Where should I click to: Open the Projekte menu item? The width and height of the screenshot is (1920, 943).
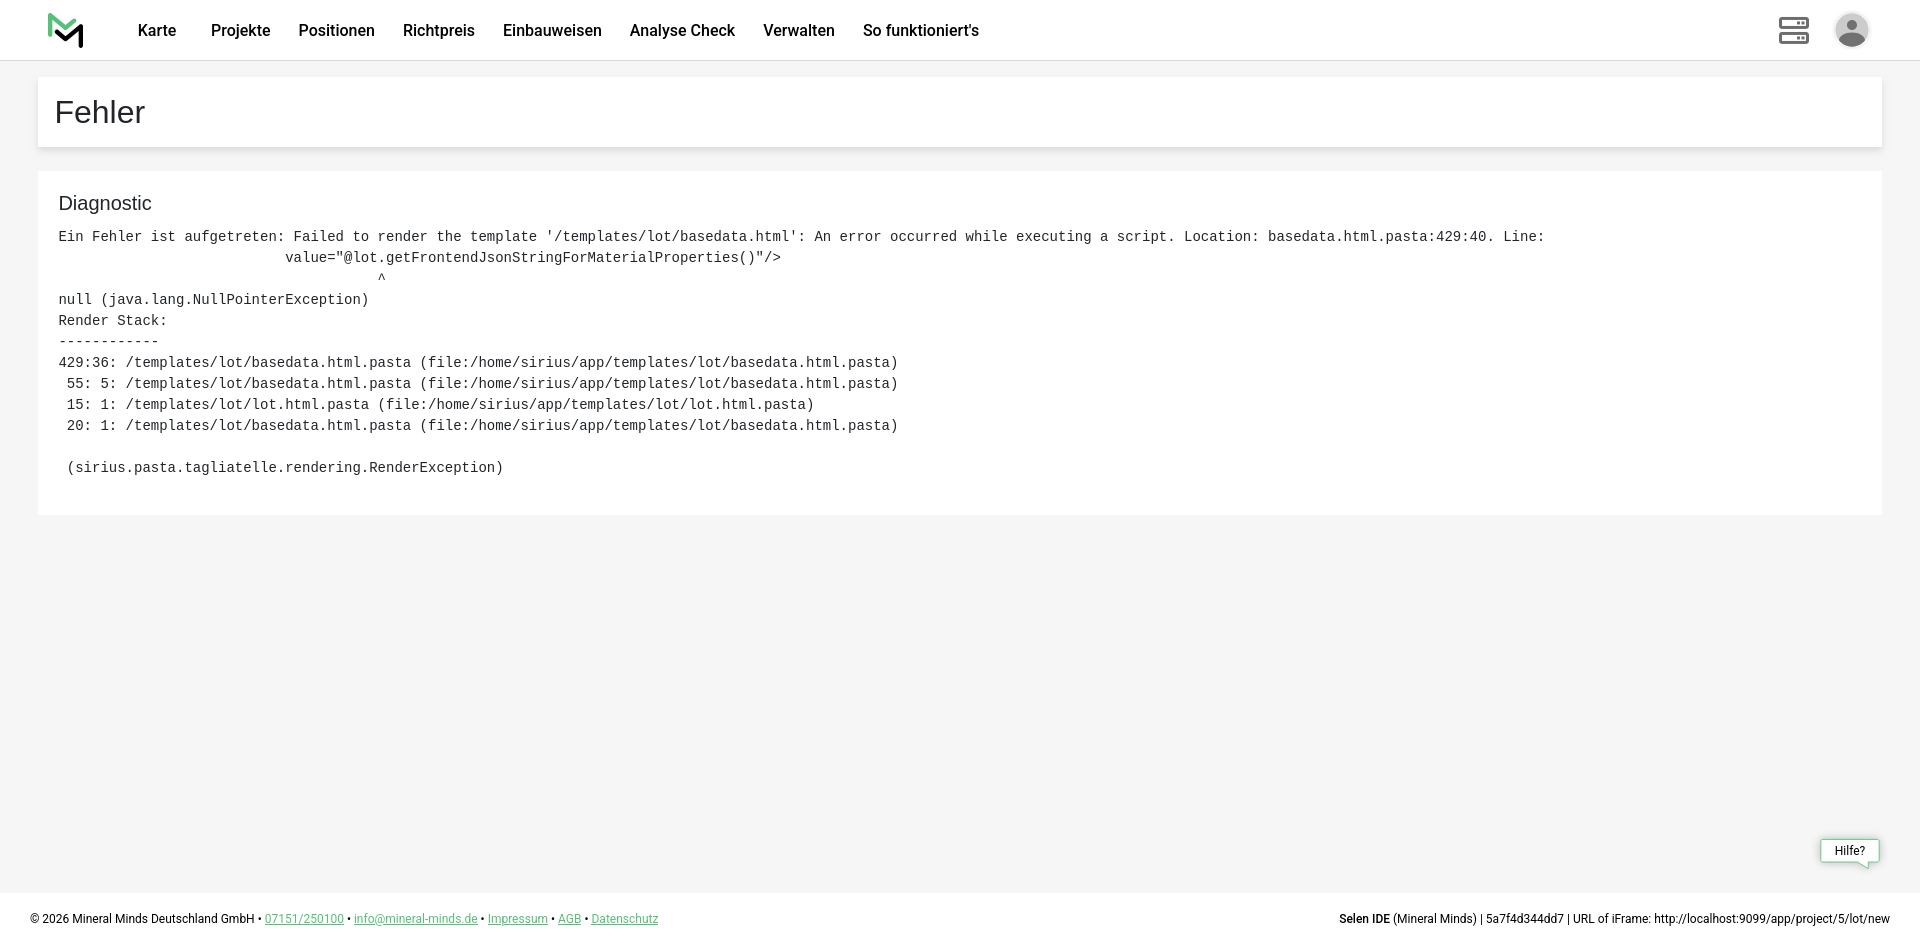coord(240,31)
